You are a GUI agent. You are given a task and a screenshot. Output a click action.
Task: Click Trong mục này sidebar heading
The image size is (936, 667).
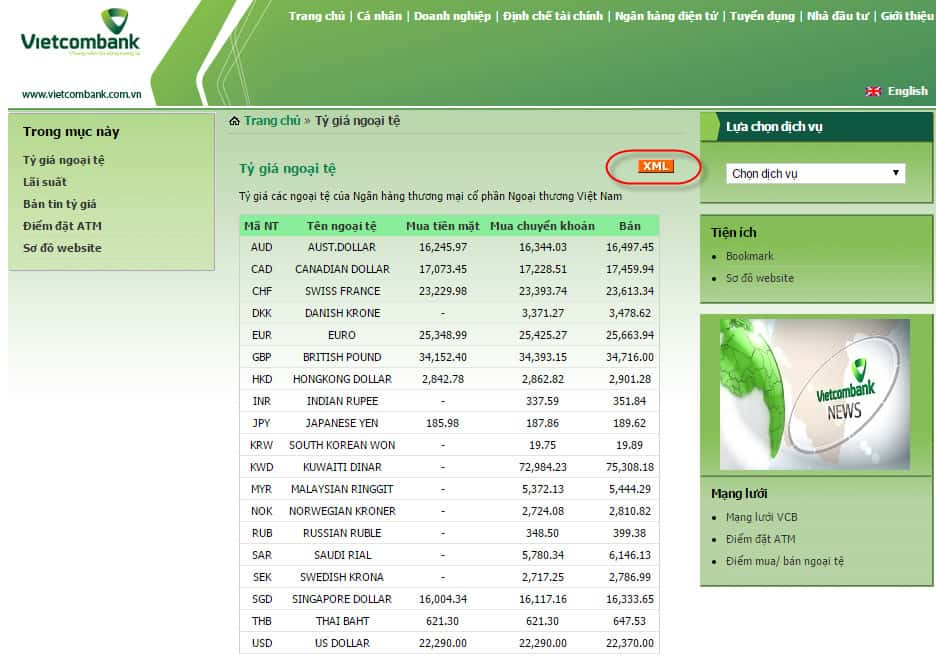[71, 131]
